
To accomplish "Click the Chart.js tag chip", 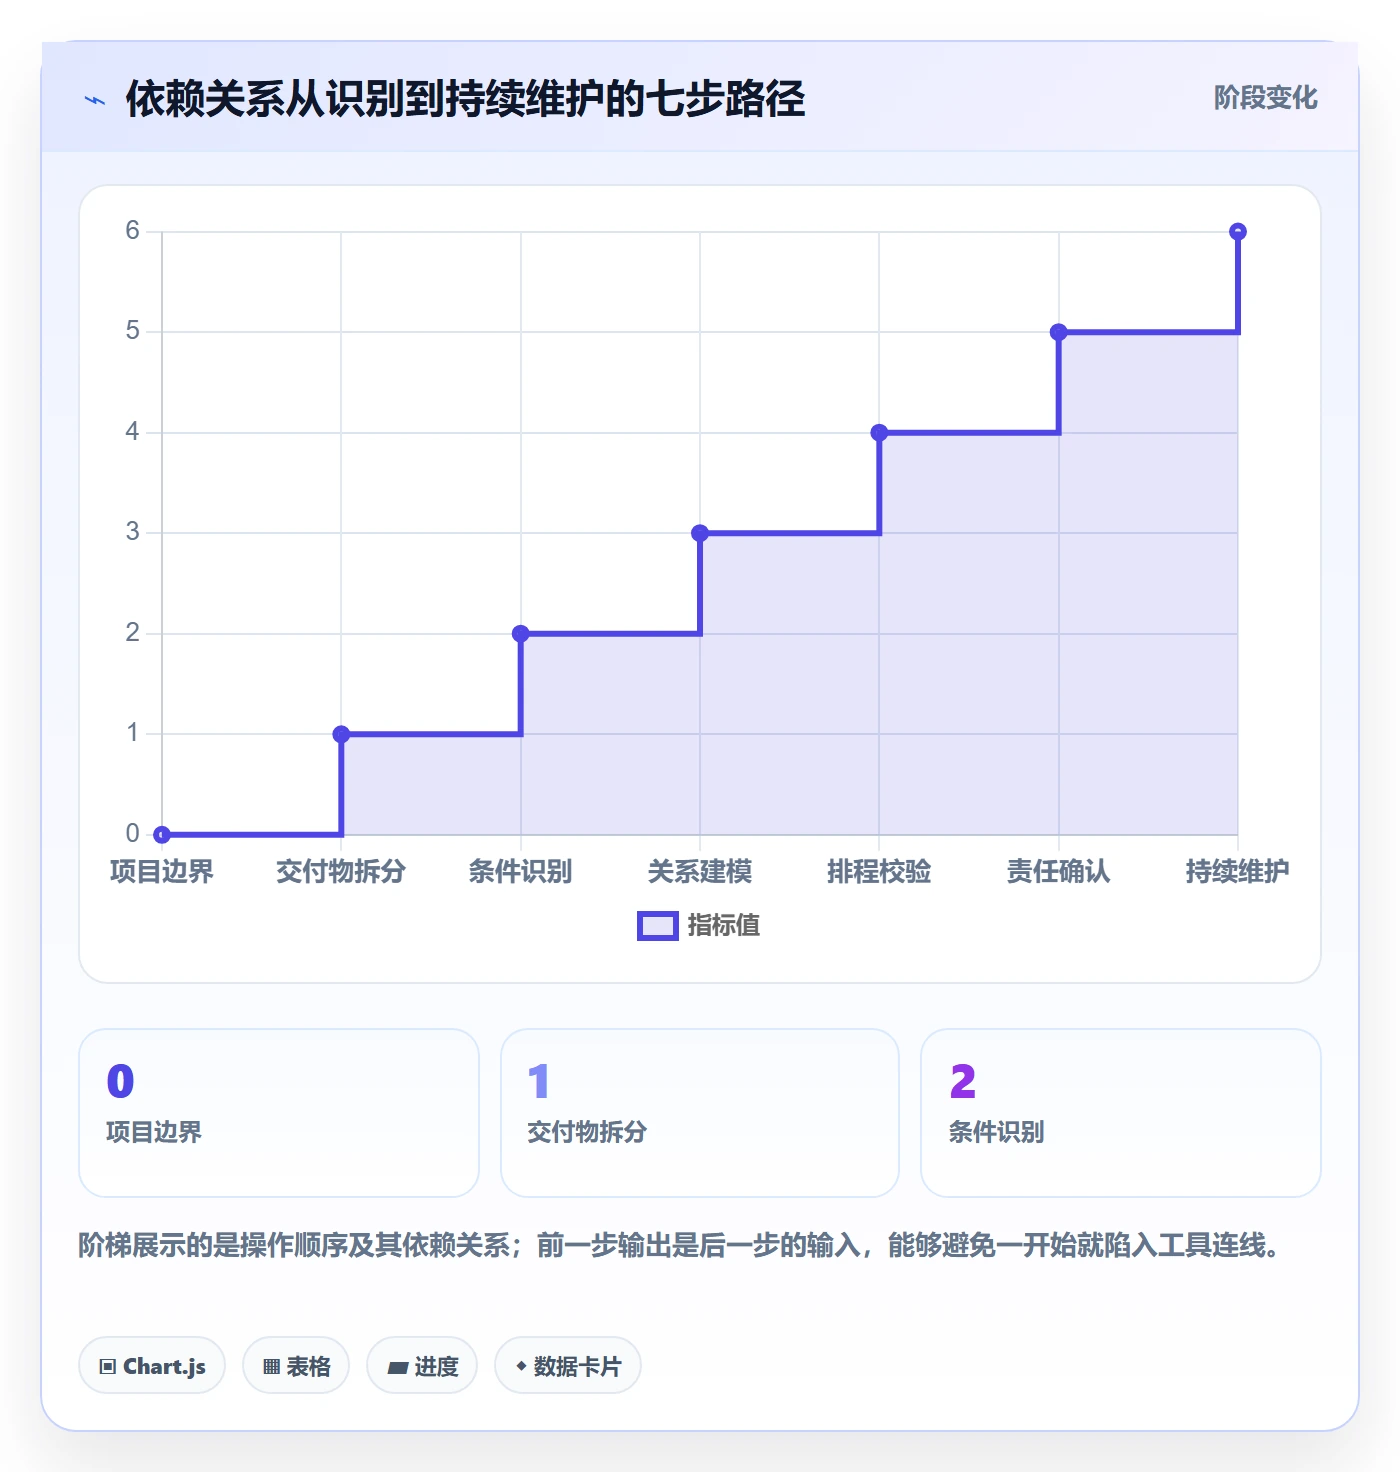I will point(152,1365).
